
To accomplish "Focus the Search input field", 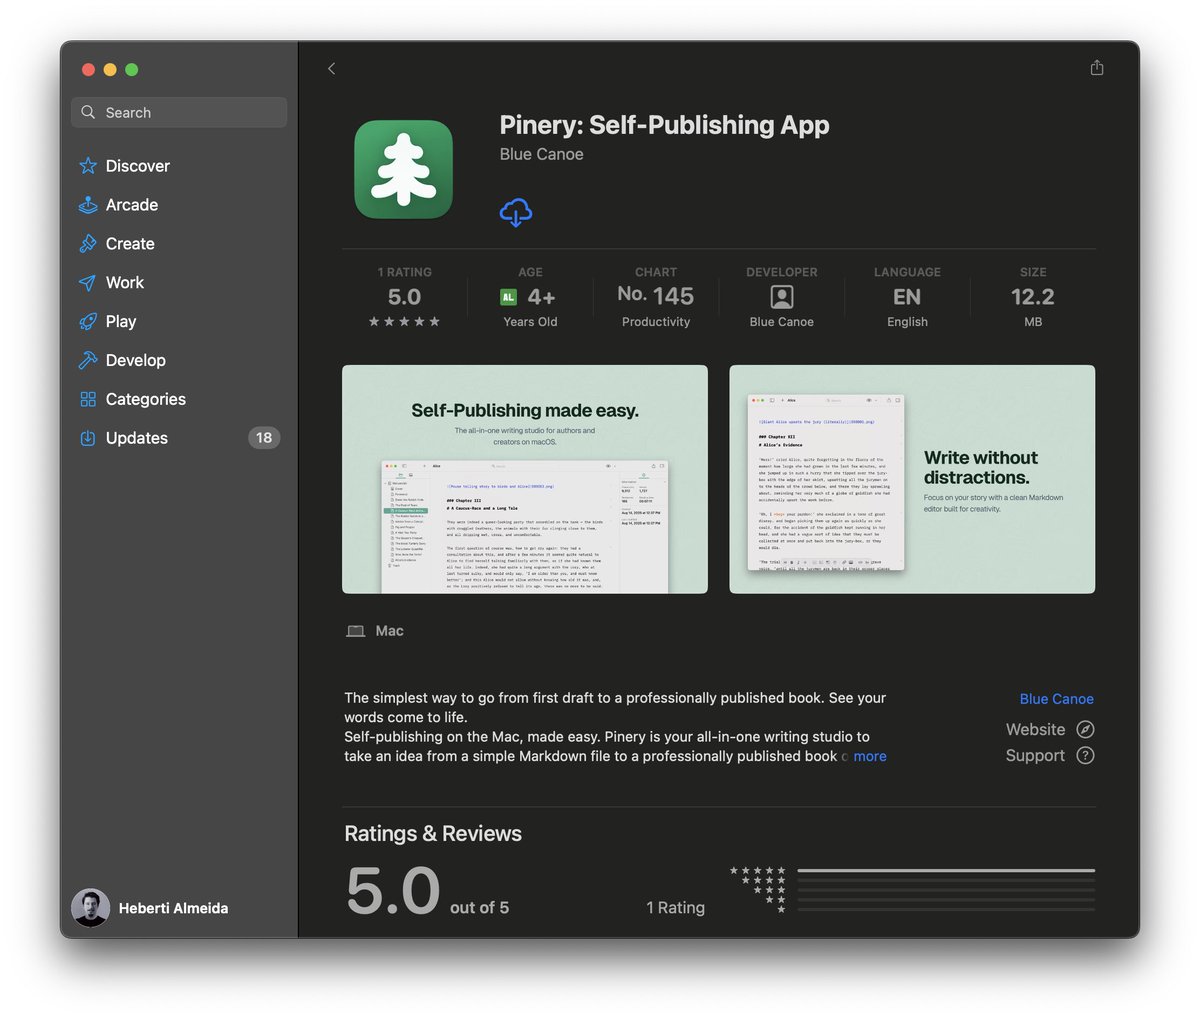I will (179, 112).
